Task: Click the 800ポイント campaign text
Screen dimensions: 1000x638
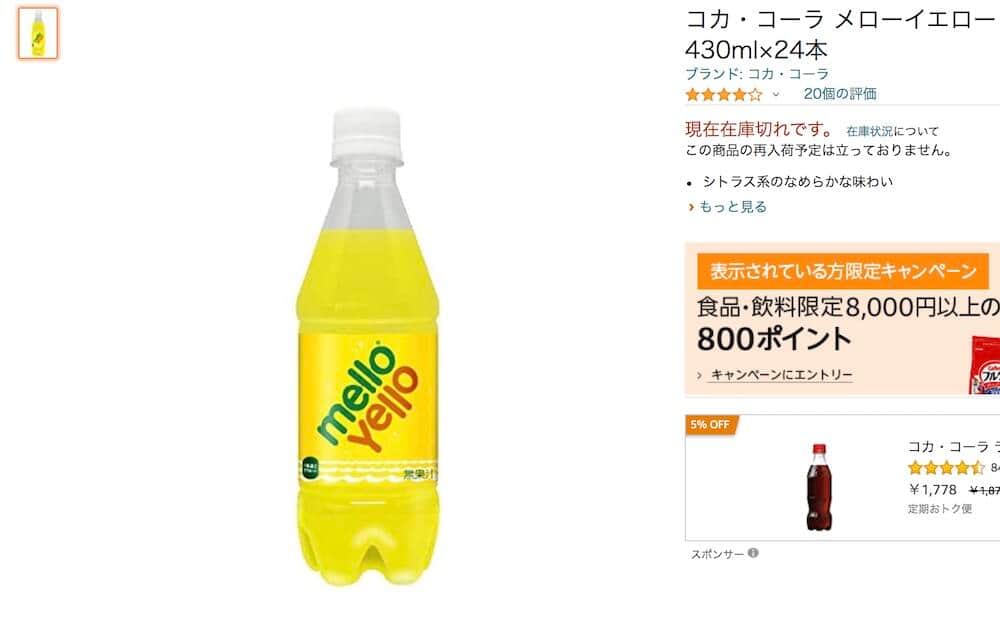Action: click(774, 339)
